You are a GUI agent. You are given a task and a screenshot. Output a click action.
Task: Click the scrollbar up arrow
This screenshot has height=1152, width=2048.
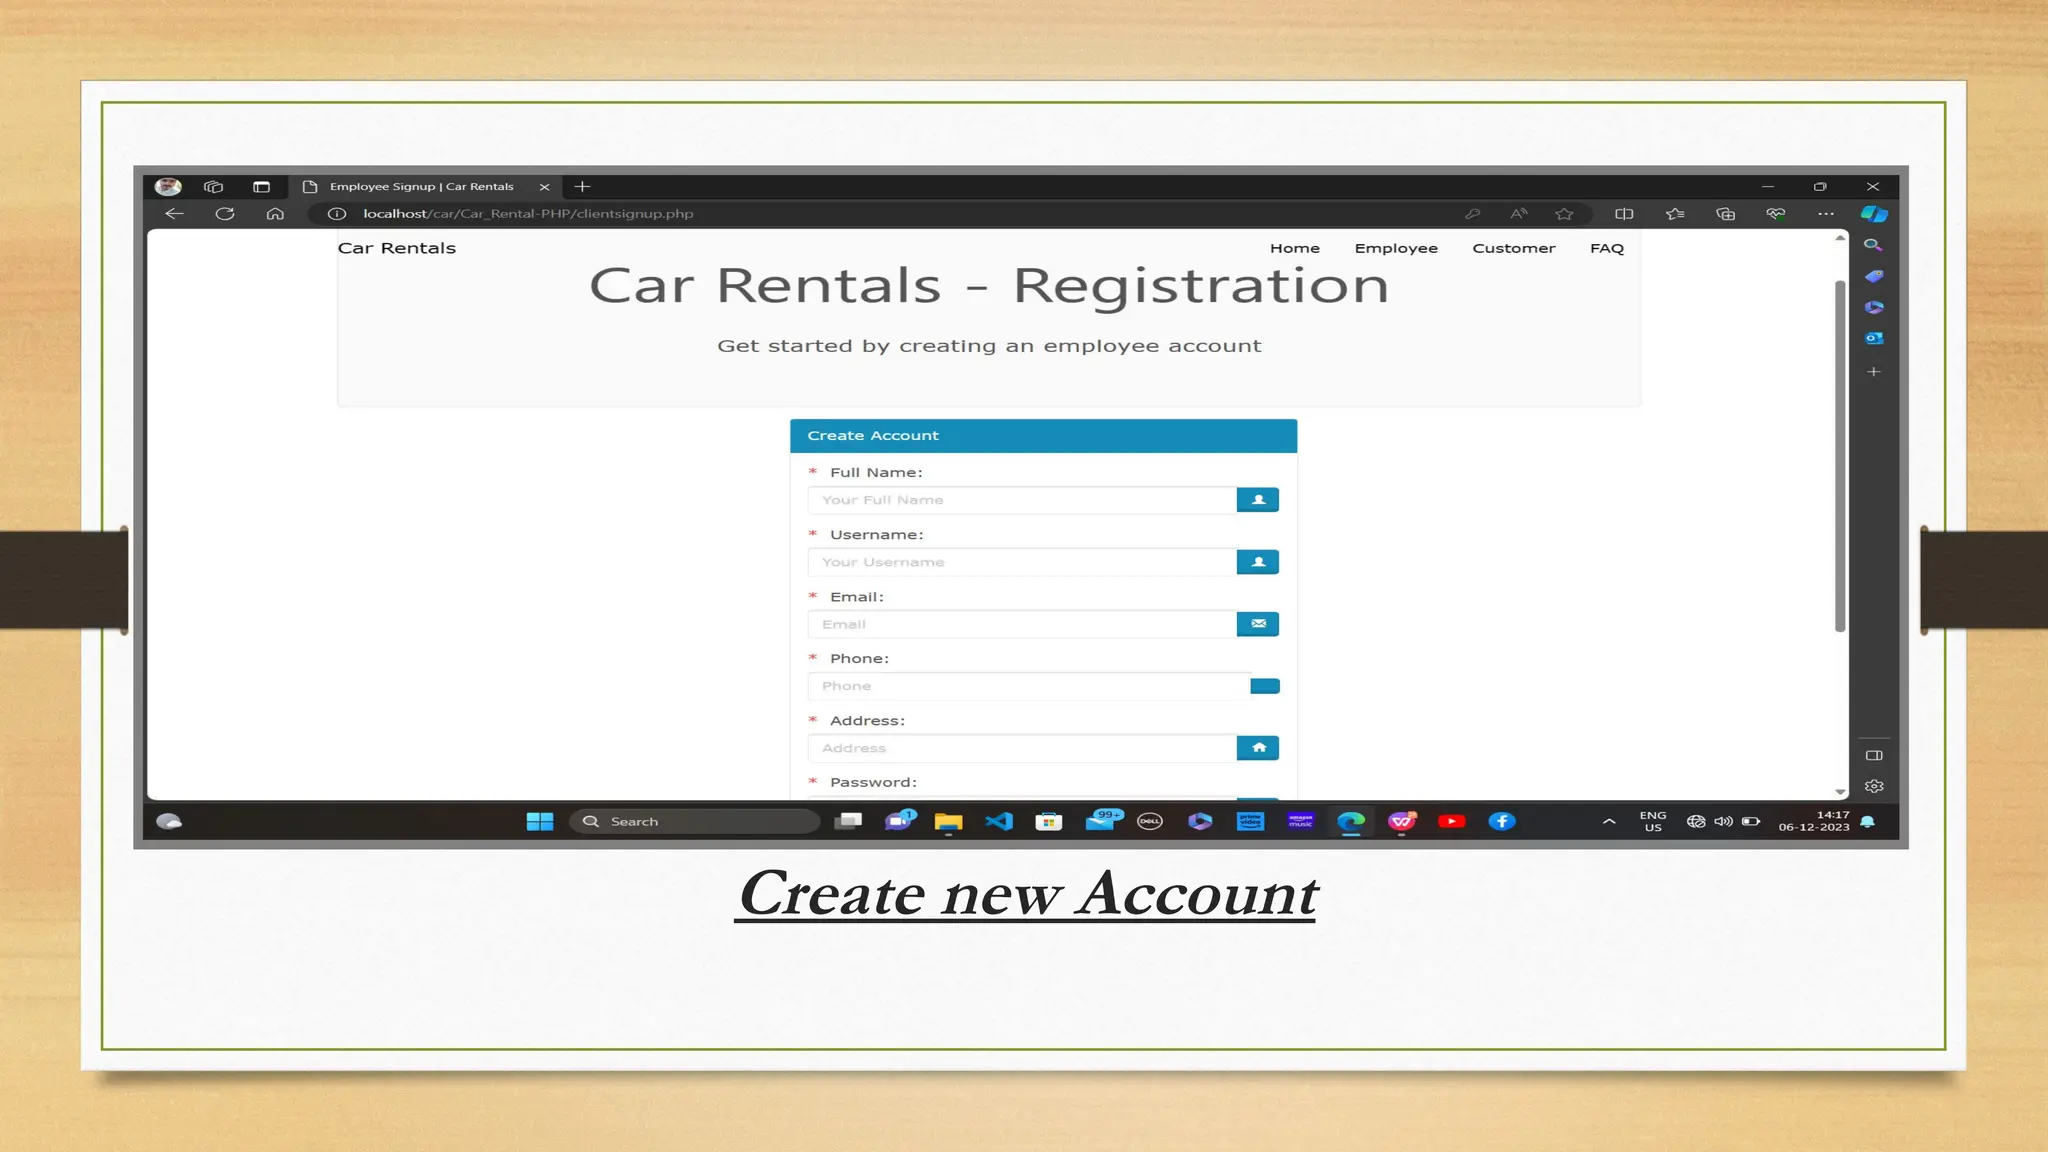click(1840, 238)
